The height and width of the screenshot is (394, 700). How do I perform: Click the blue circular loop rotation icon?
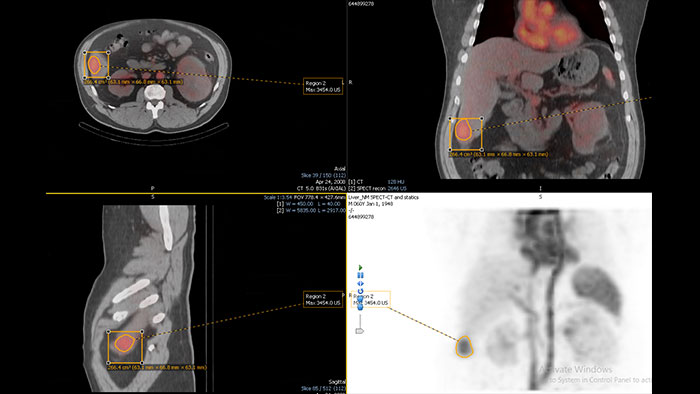coord(360,291)
